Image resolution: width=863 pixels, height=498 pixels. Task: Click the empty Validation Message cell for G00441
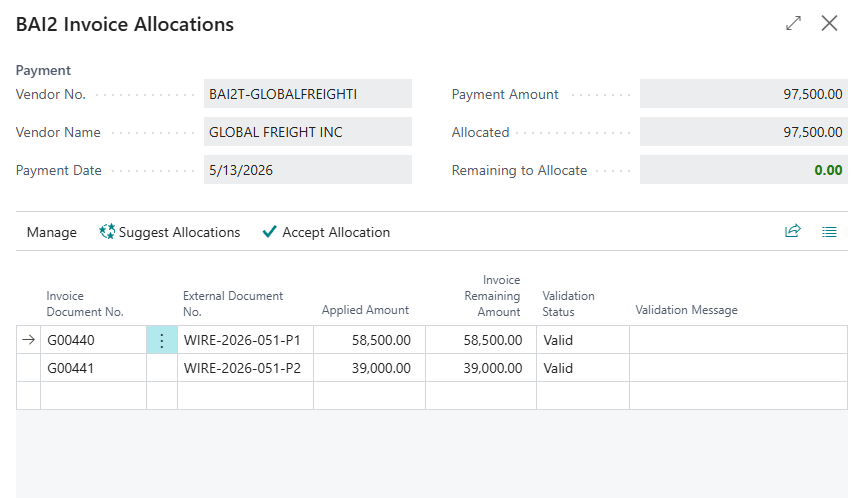(739, 368)
